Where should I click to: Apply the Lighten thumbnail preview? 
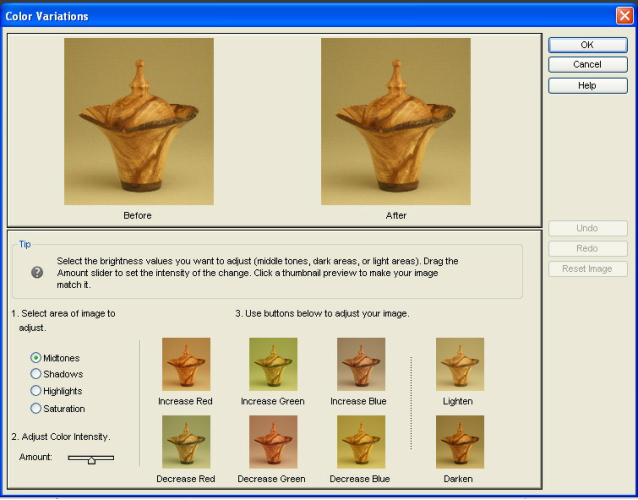460,364
